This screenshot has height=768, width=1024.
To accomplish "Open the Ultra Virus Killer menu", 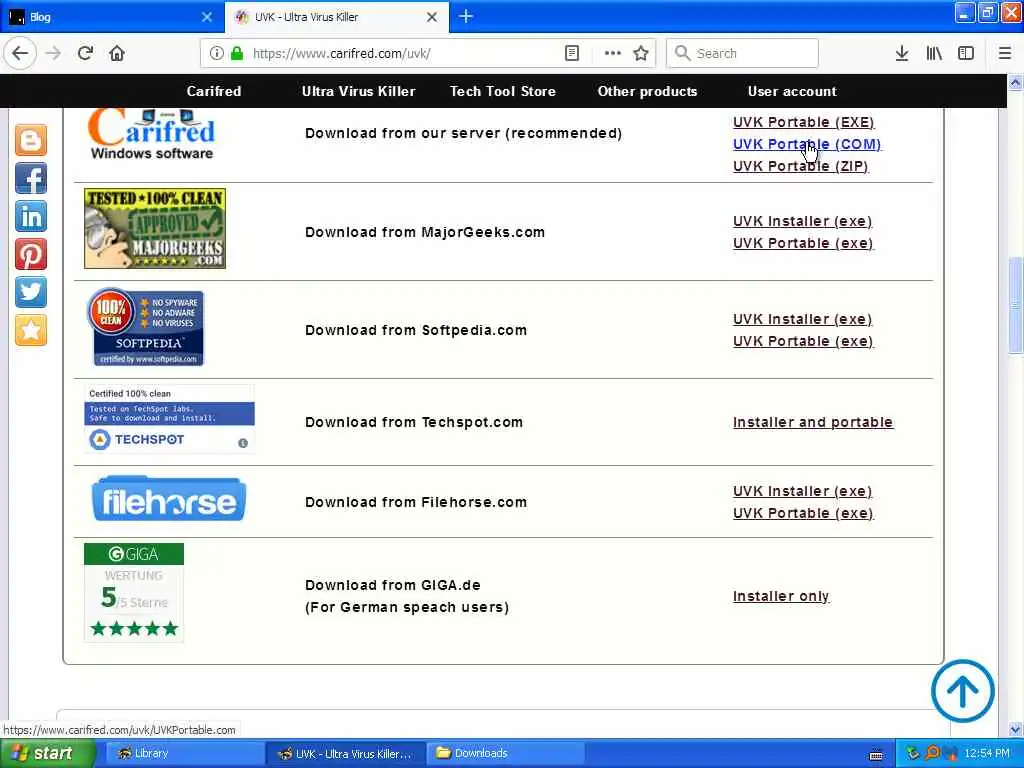I will click(358, 91).
